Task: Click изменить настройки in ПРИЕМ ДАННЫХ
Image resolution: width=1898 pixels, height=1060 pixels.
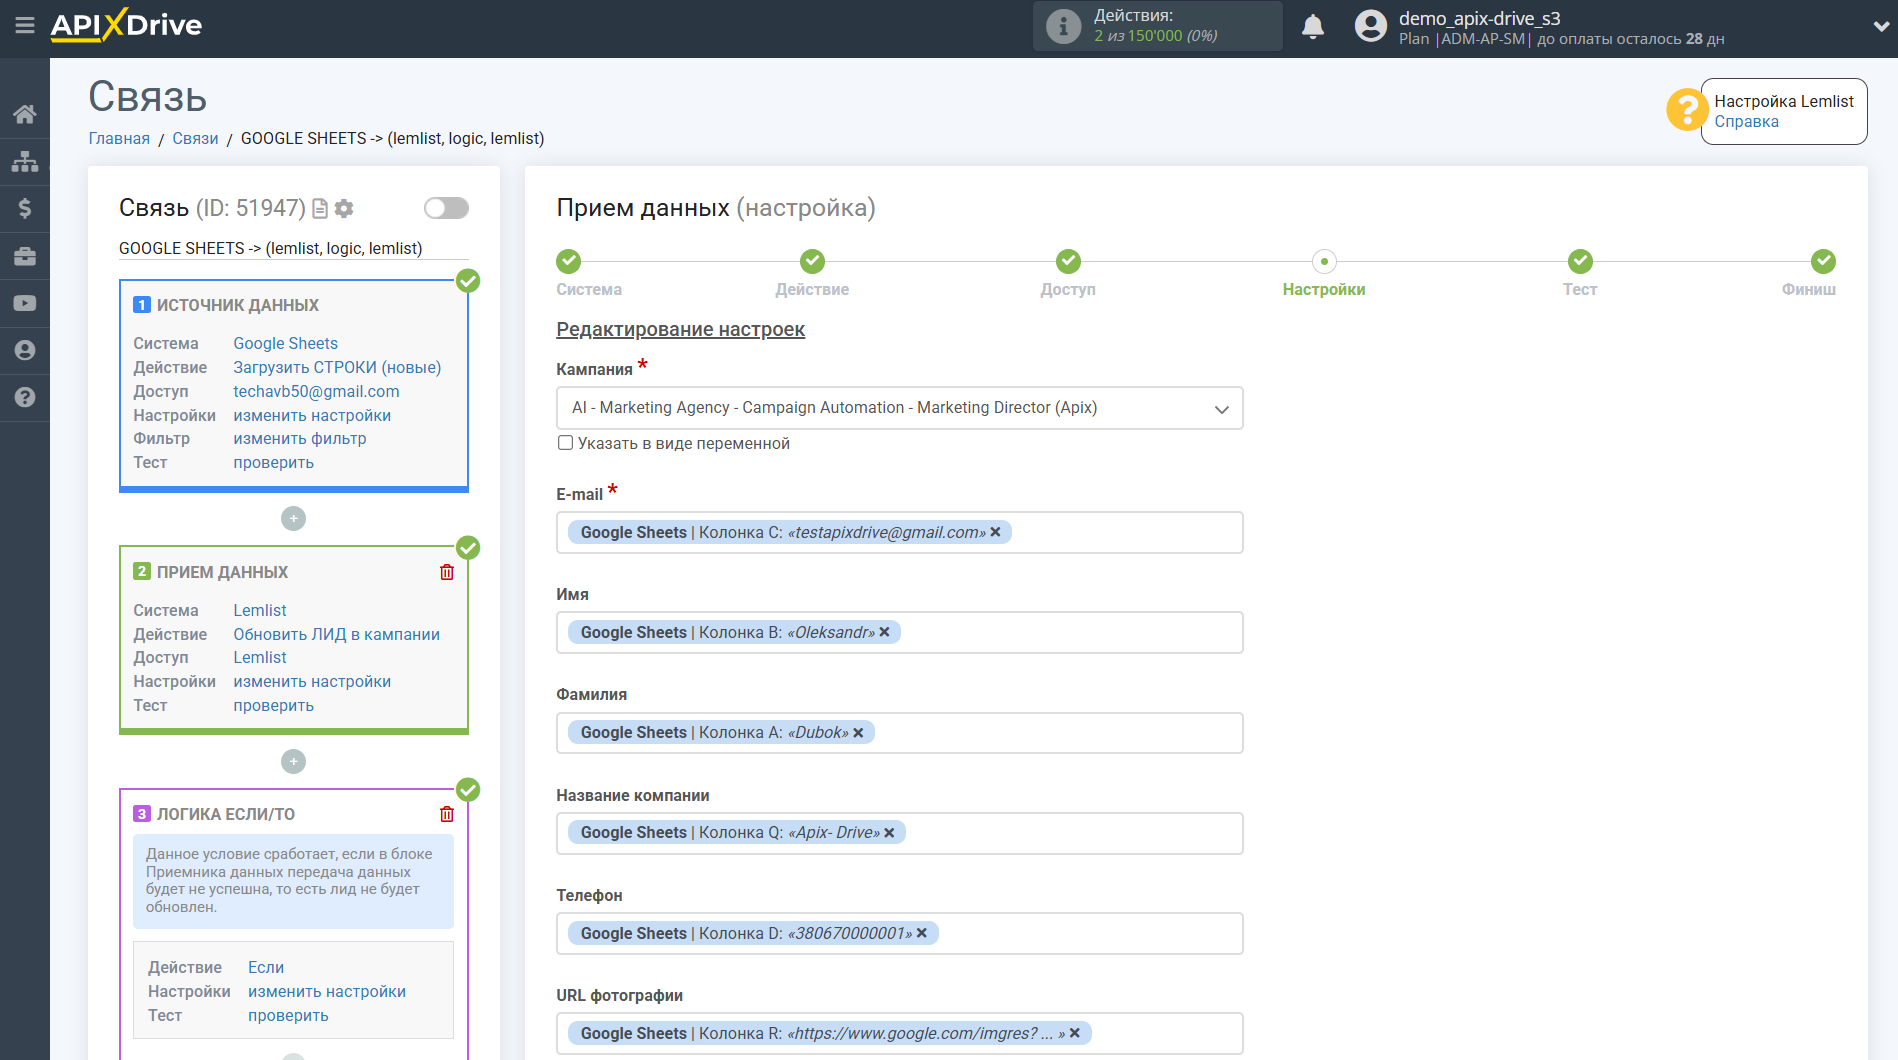Action: pyautogui.click(x=312, y=681)
